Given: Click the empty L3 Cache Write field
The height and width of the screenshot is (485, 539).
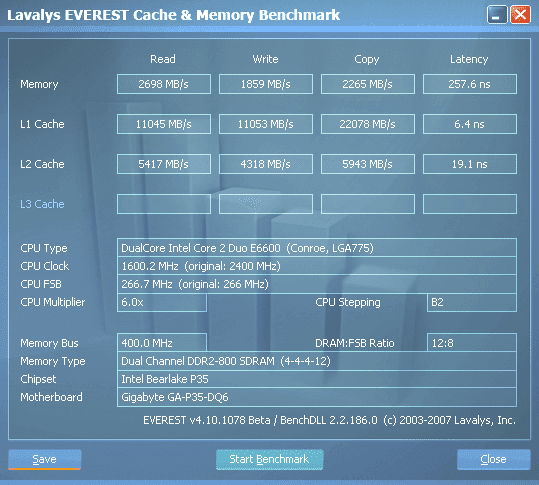Looking at the screenshot, I should pyautogui.click(x=266, y=204).
